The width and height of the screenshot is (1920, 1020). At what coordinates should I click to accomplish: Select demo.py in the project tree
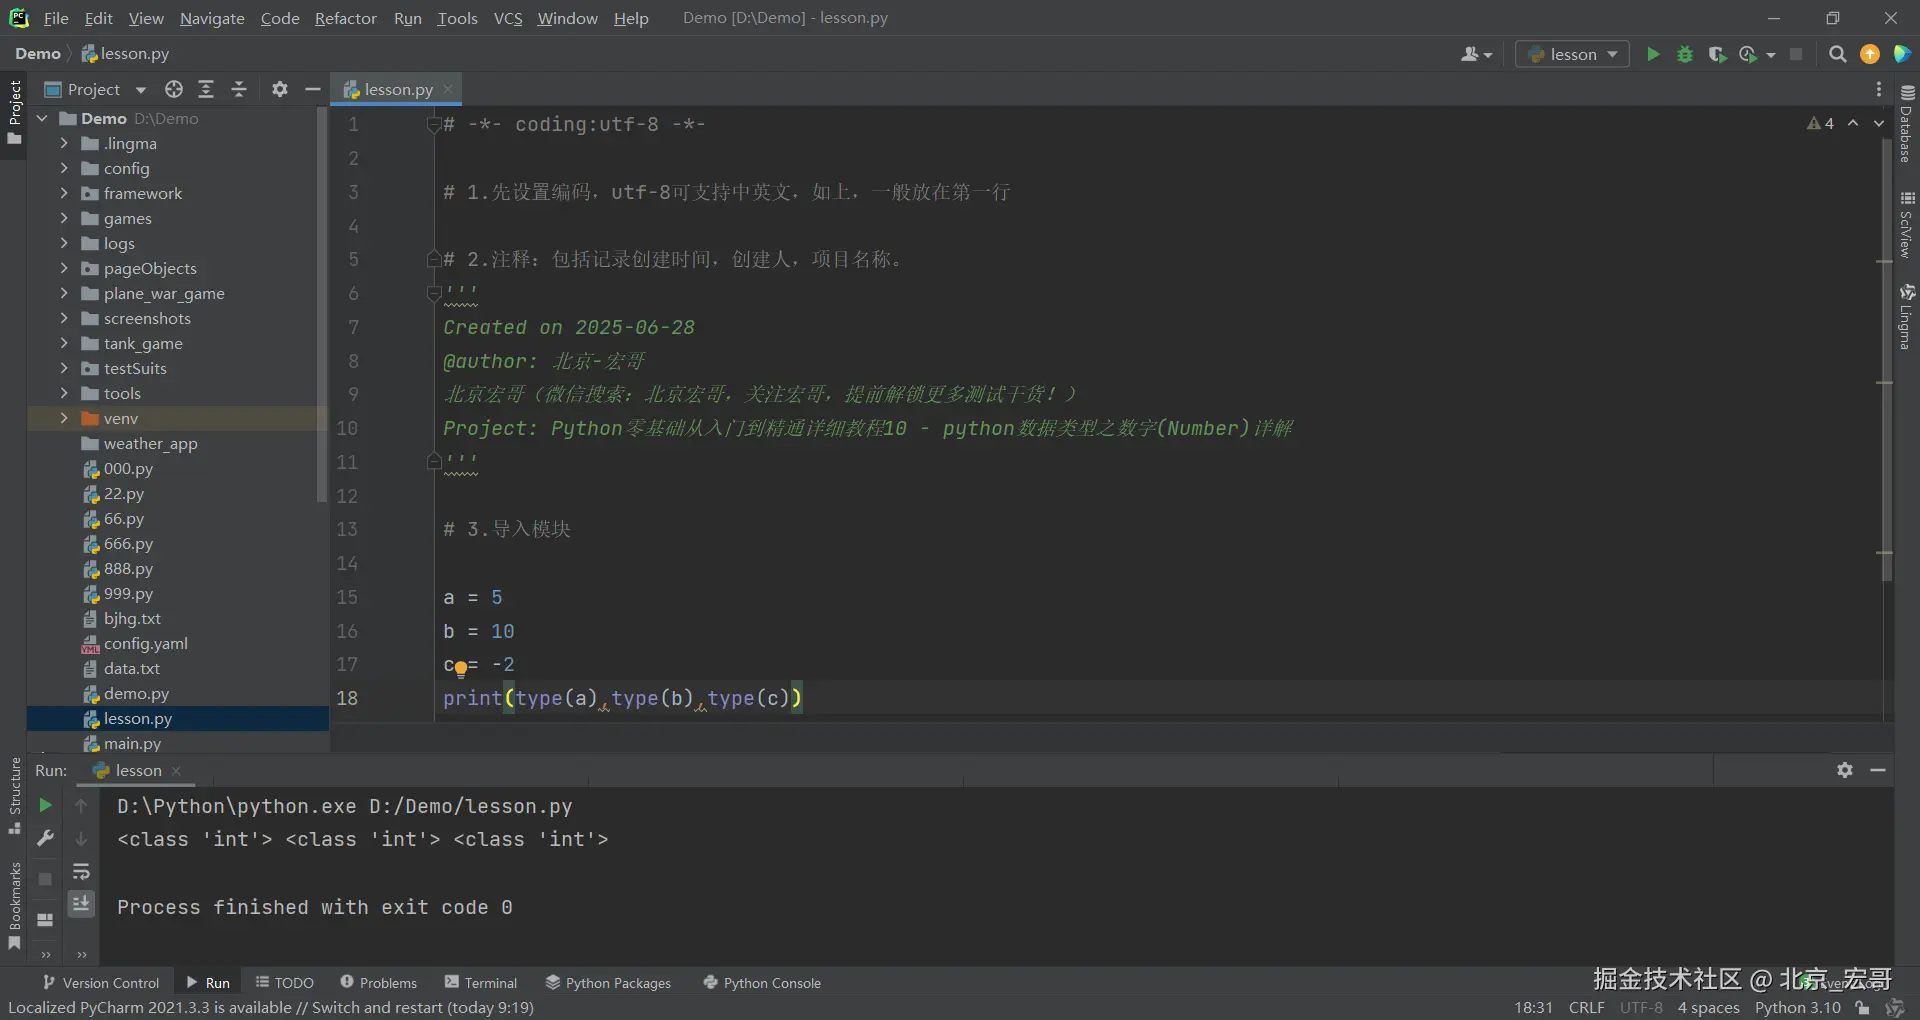pos(136,693)
